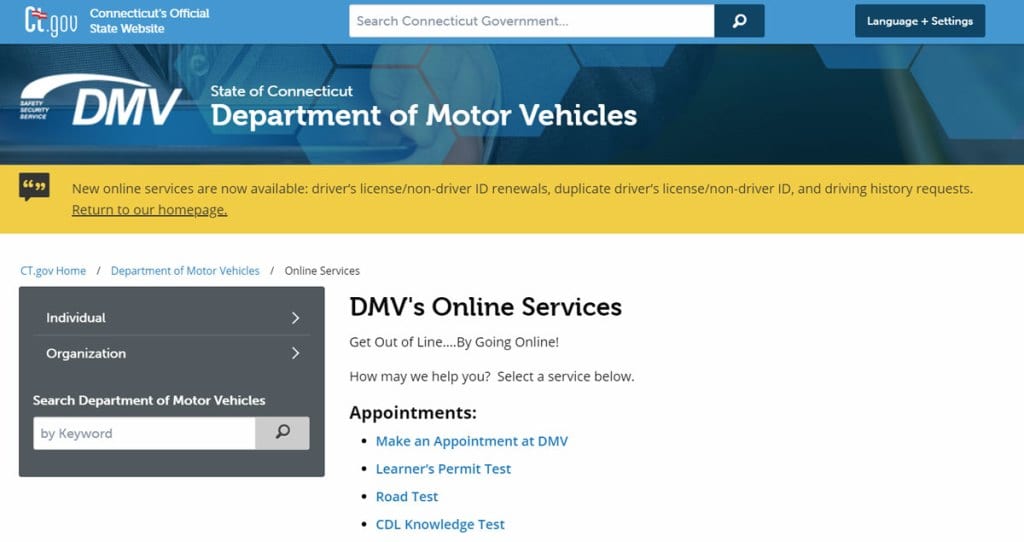Click the top search magnifier button
This screenshot has height=542, width=1024.
point(739,21)
